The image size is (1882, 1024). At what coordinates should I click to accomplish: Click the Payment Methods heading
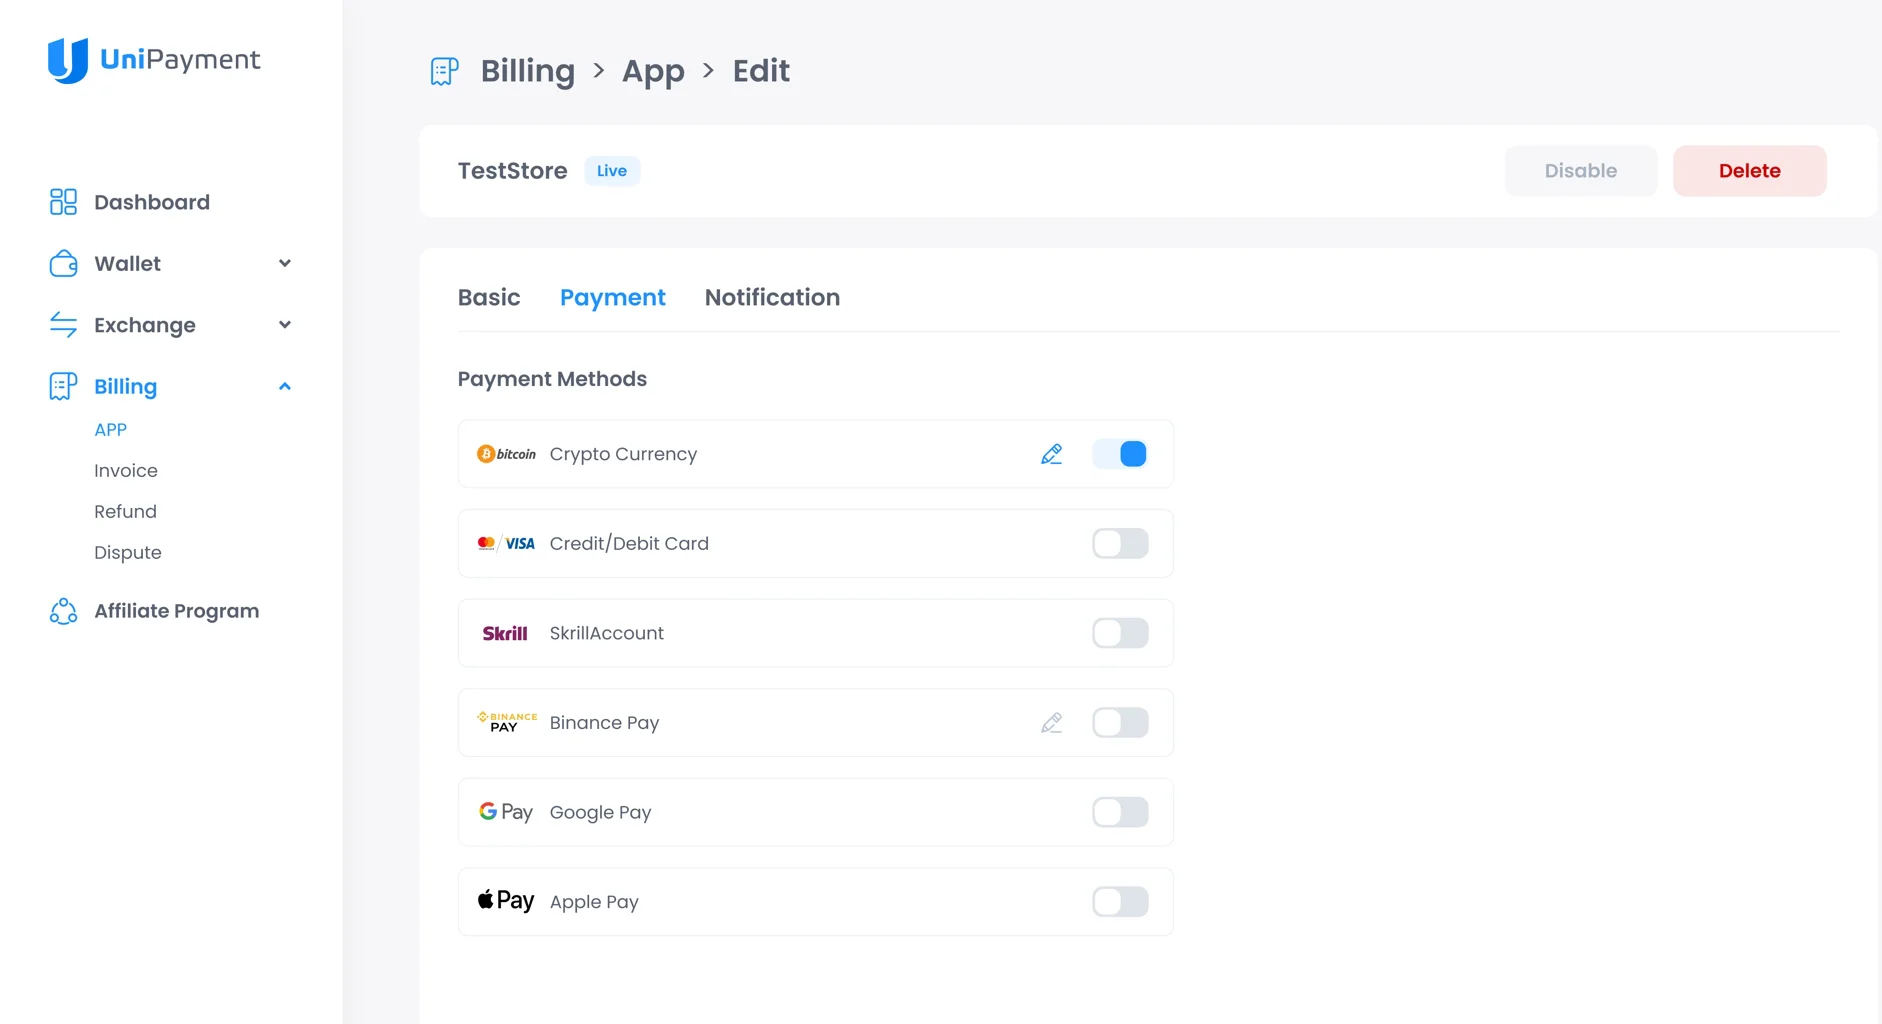pyautogui.click(x=552, y=379)
